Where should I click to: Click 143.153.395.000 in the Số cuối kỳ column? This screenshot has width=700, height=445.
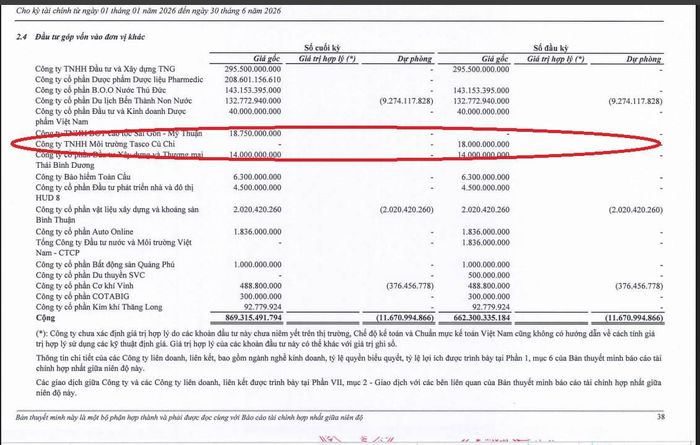(x=253, y=90)
